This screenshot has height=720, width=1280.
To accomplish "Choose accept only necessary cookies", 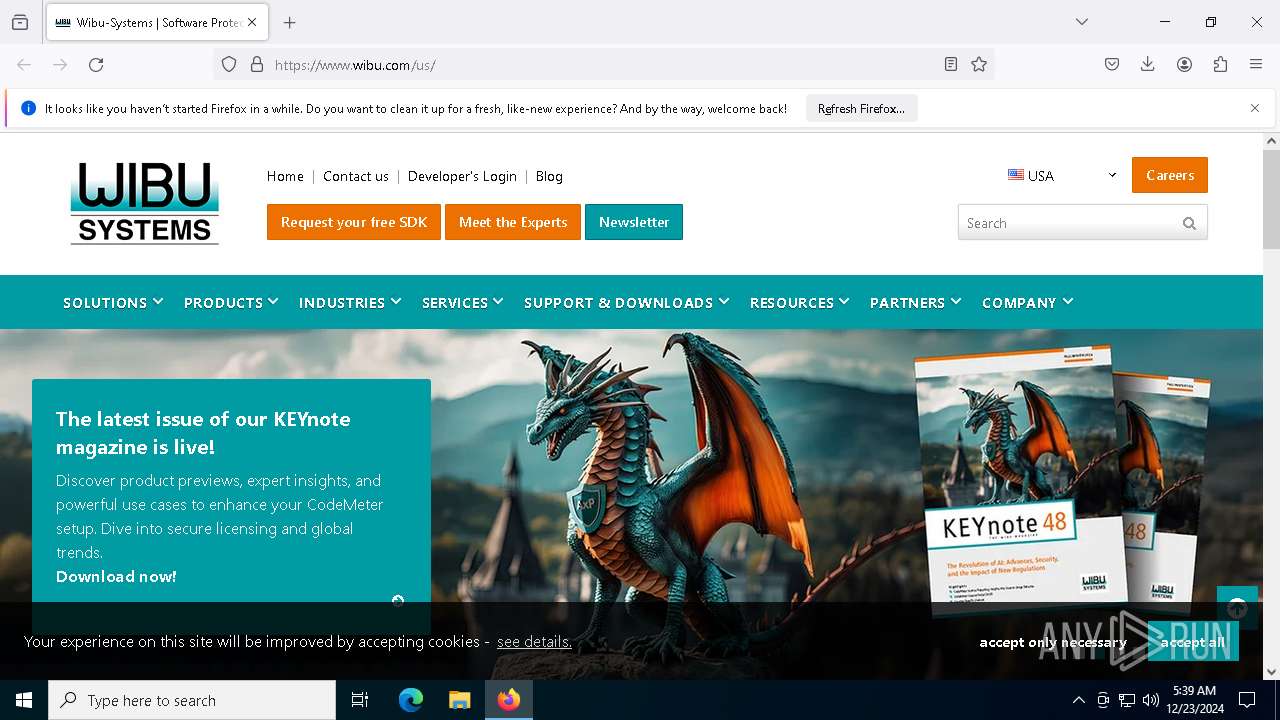I will click(1053, 642).
